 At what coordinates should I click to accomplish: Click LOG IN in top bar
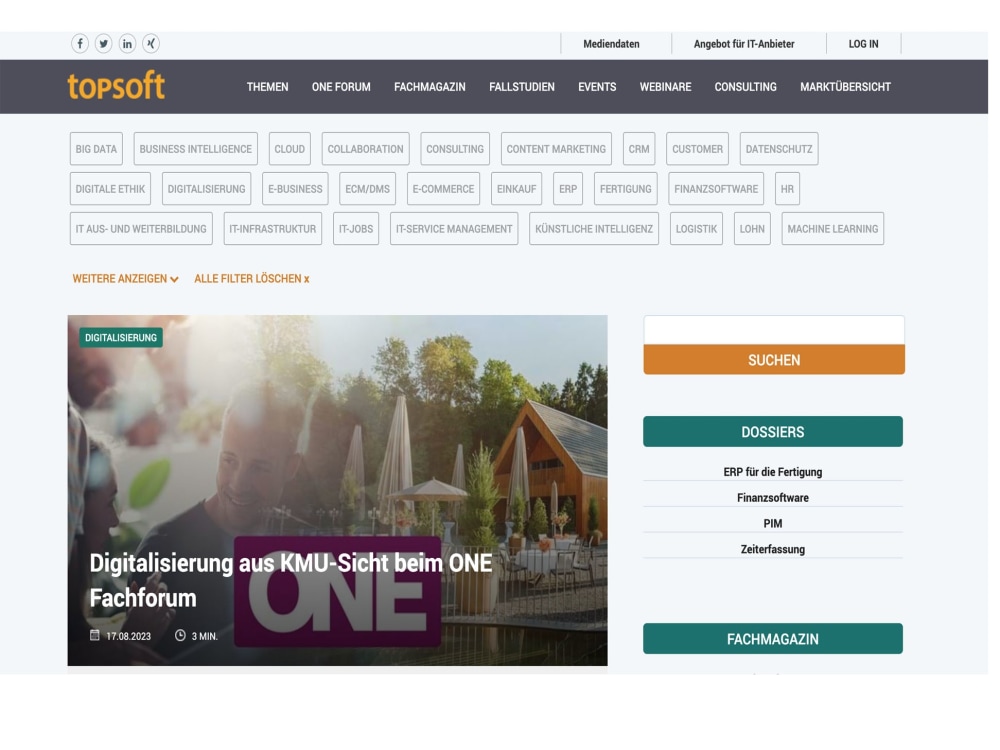(863, 44)
